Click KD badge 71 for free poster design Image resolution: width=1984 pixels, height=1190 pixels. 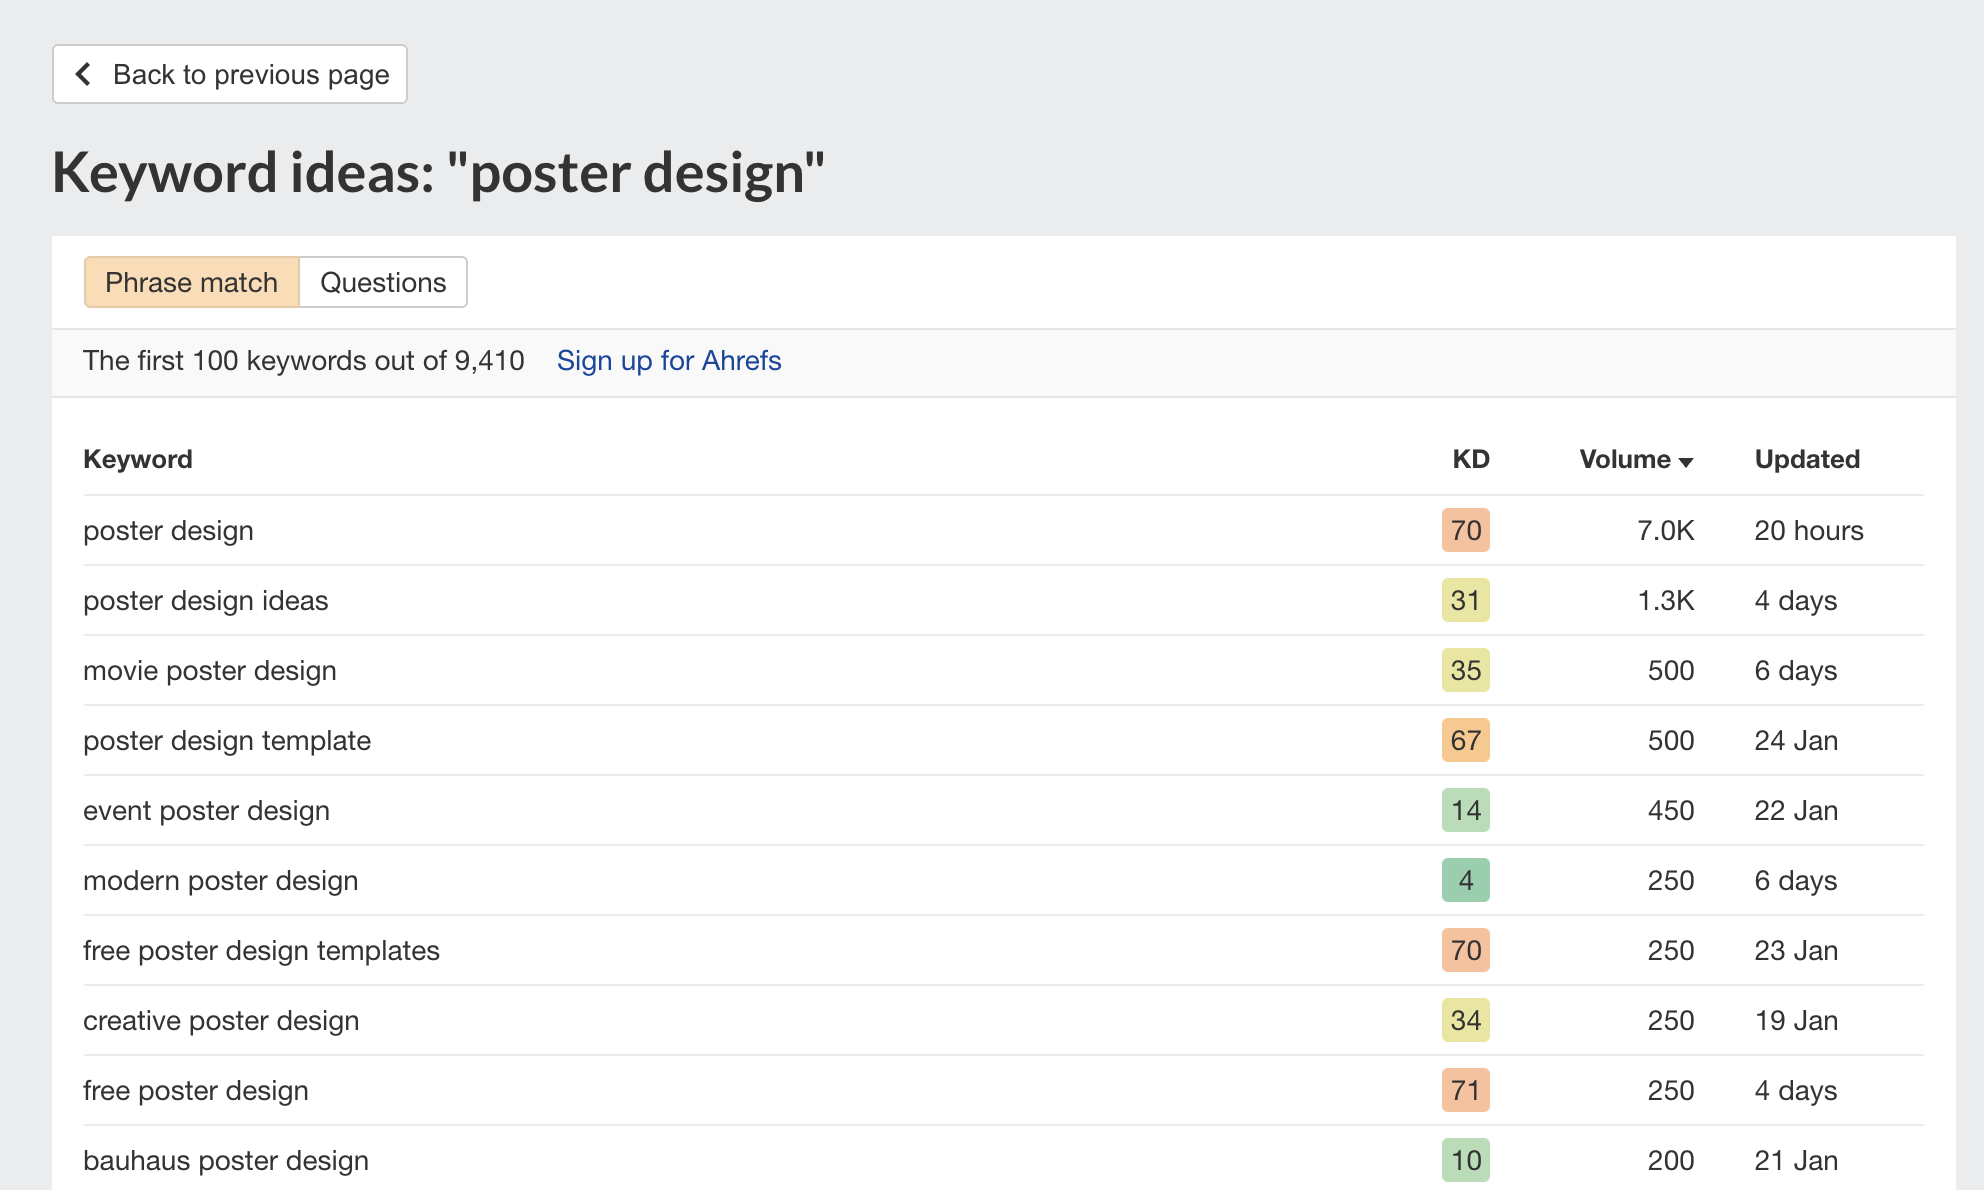1465,1090
